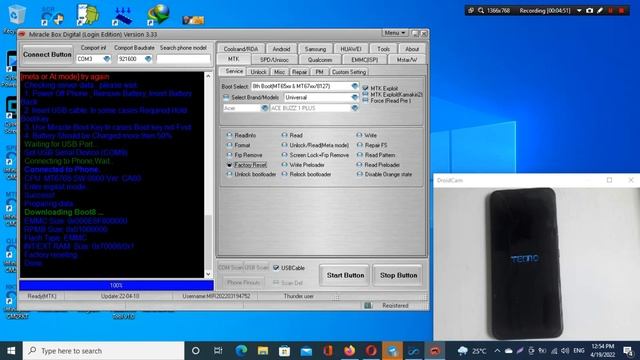Image resolution: width=640 pixels, height=360 pixels.
Task: Open File Explorer from the taskbar
Action: pyautogui.click(x=263, y=351)
